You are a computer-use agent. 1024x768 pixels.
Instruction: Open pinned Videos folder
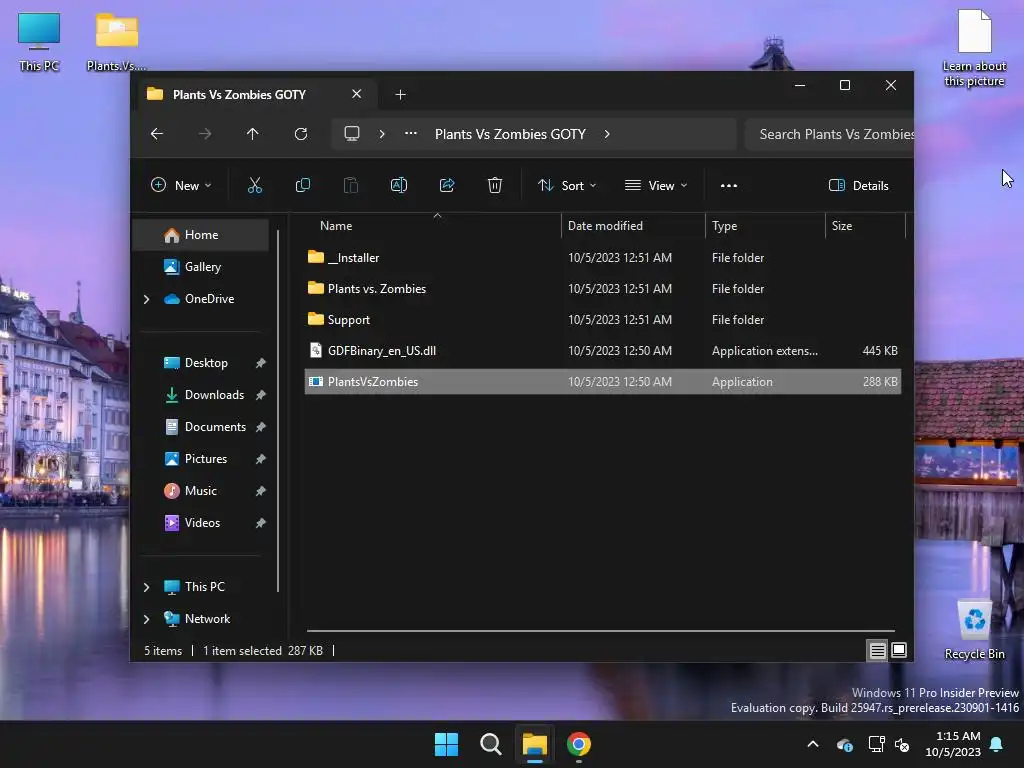point(200,523)
